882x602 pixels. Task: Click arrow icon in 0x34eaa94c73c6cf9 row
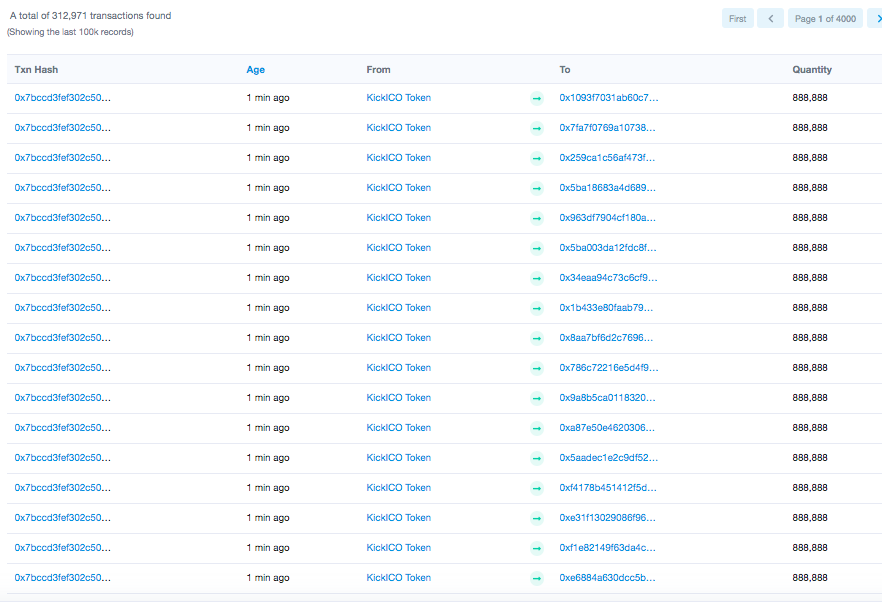click(x=537, y=278)
